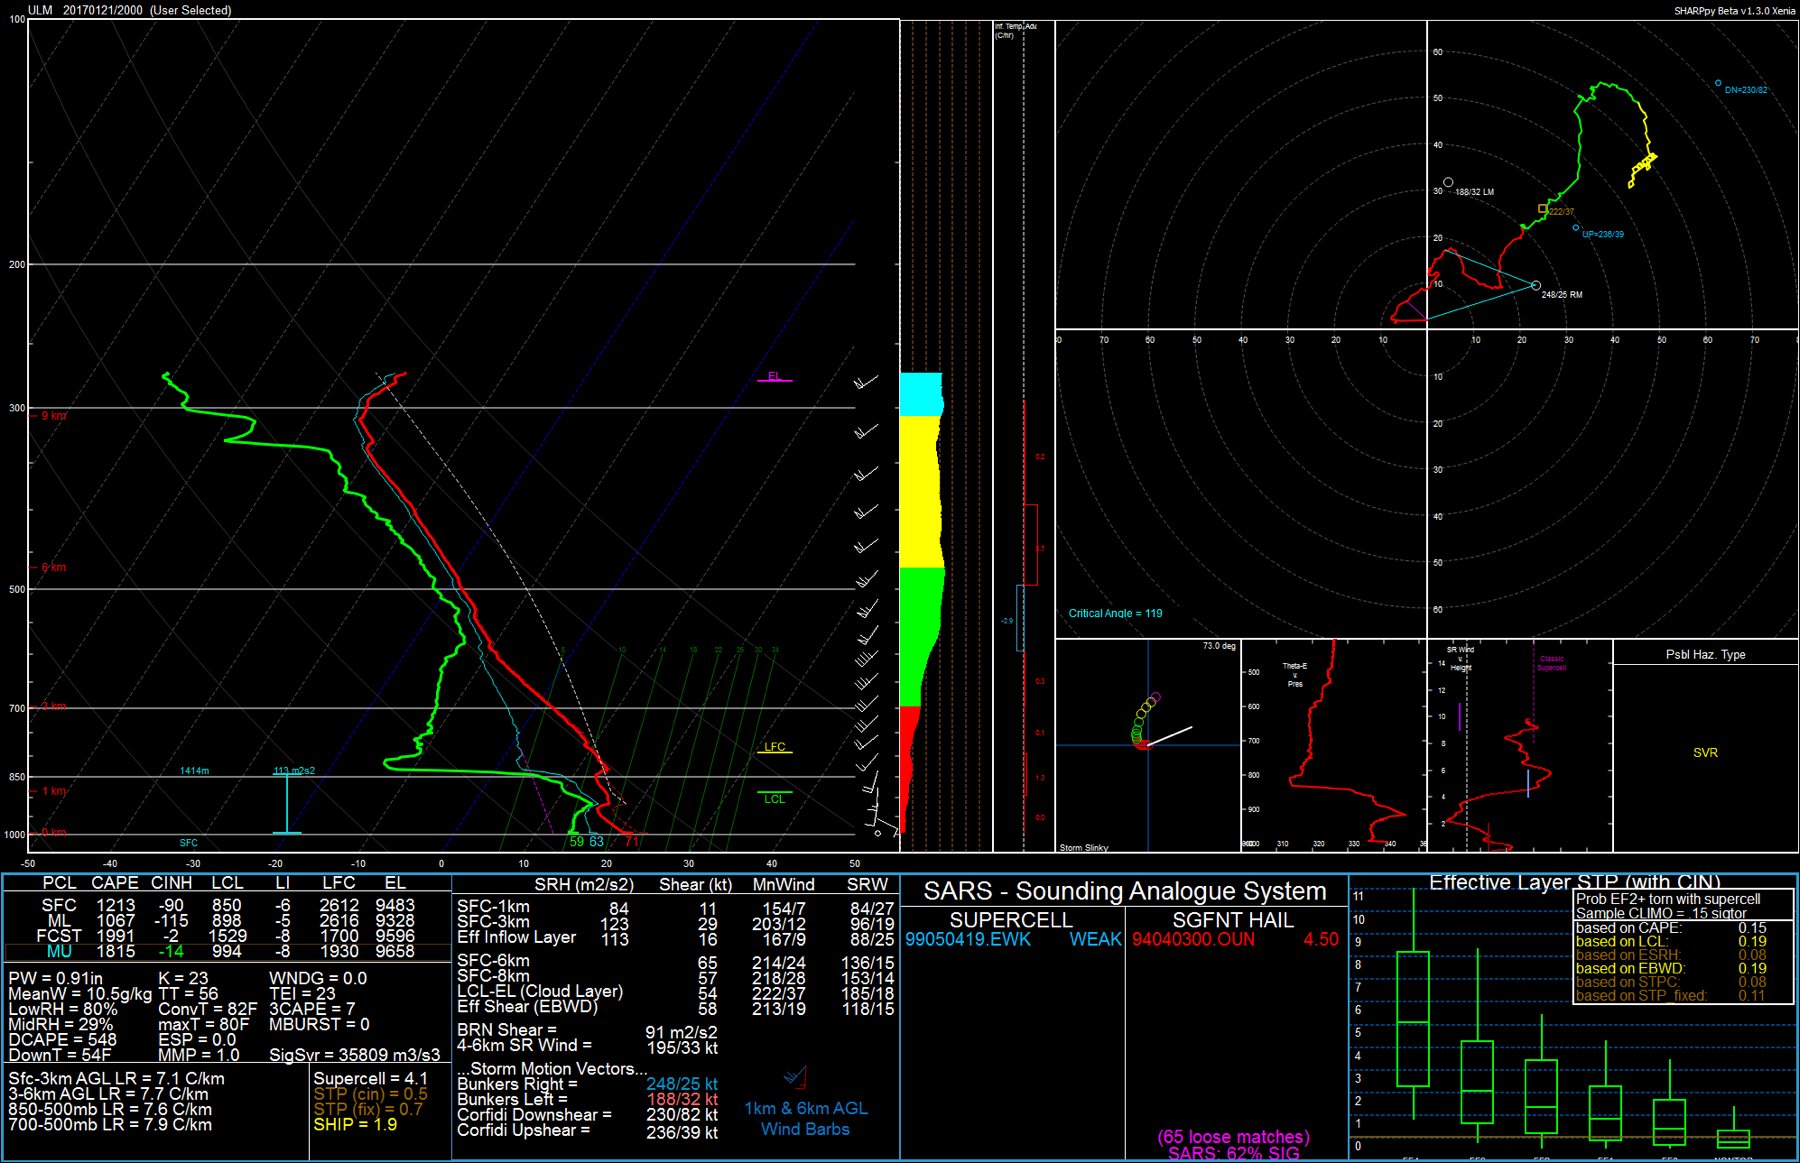Select the FCST parcel row in the table
Image resolution: width=1800 pixels, height=1163 pixels.
(x=226, y=936)
